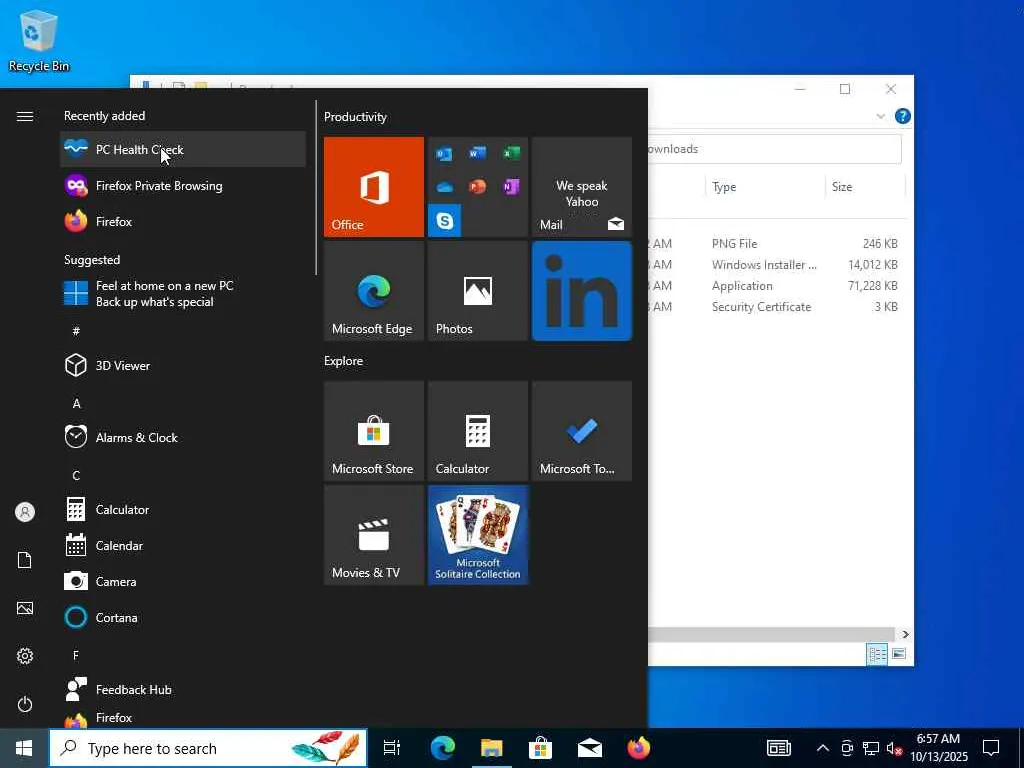Click the F letter group header
The height and width of the screenshot is (768, 1024).
pyautogui.click(x=76, y=655)
